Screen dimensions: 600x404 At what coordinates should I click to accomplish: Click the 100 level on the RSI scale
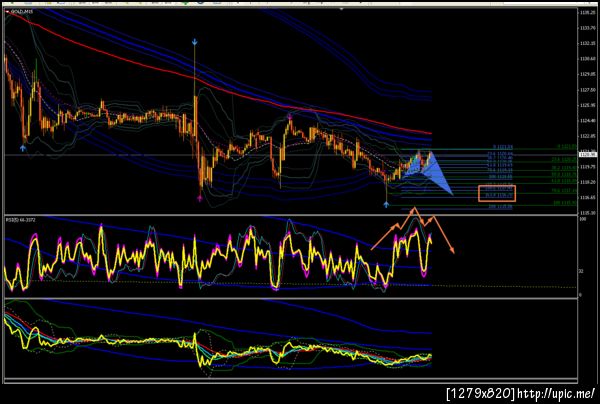click(x=583, y=219)
